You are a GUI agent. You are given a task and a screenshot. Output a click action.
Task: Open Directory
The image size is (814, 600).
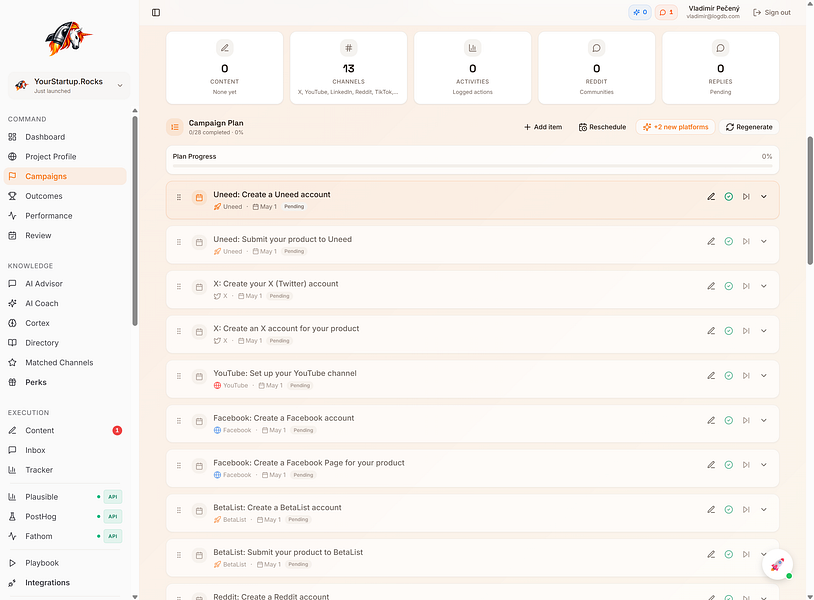click(65, 343)
